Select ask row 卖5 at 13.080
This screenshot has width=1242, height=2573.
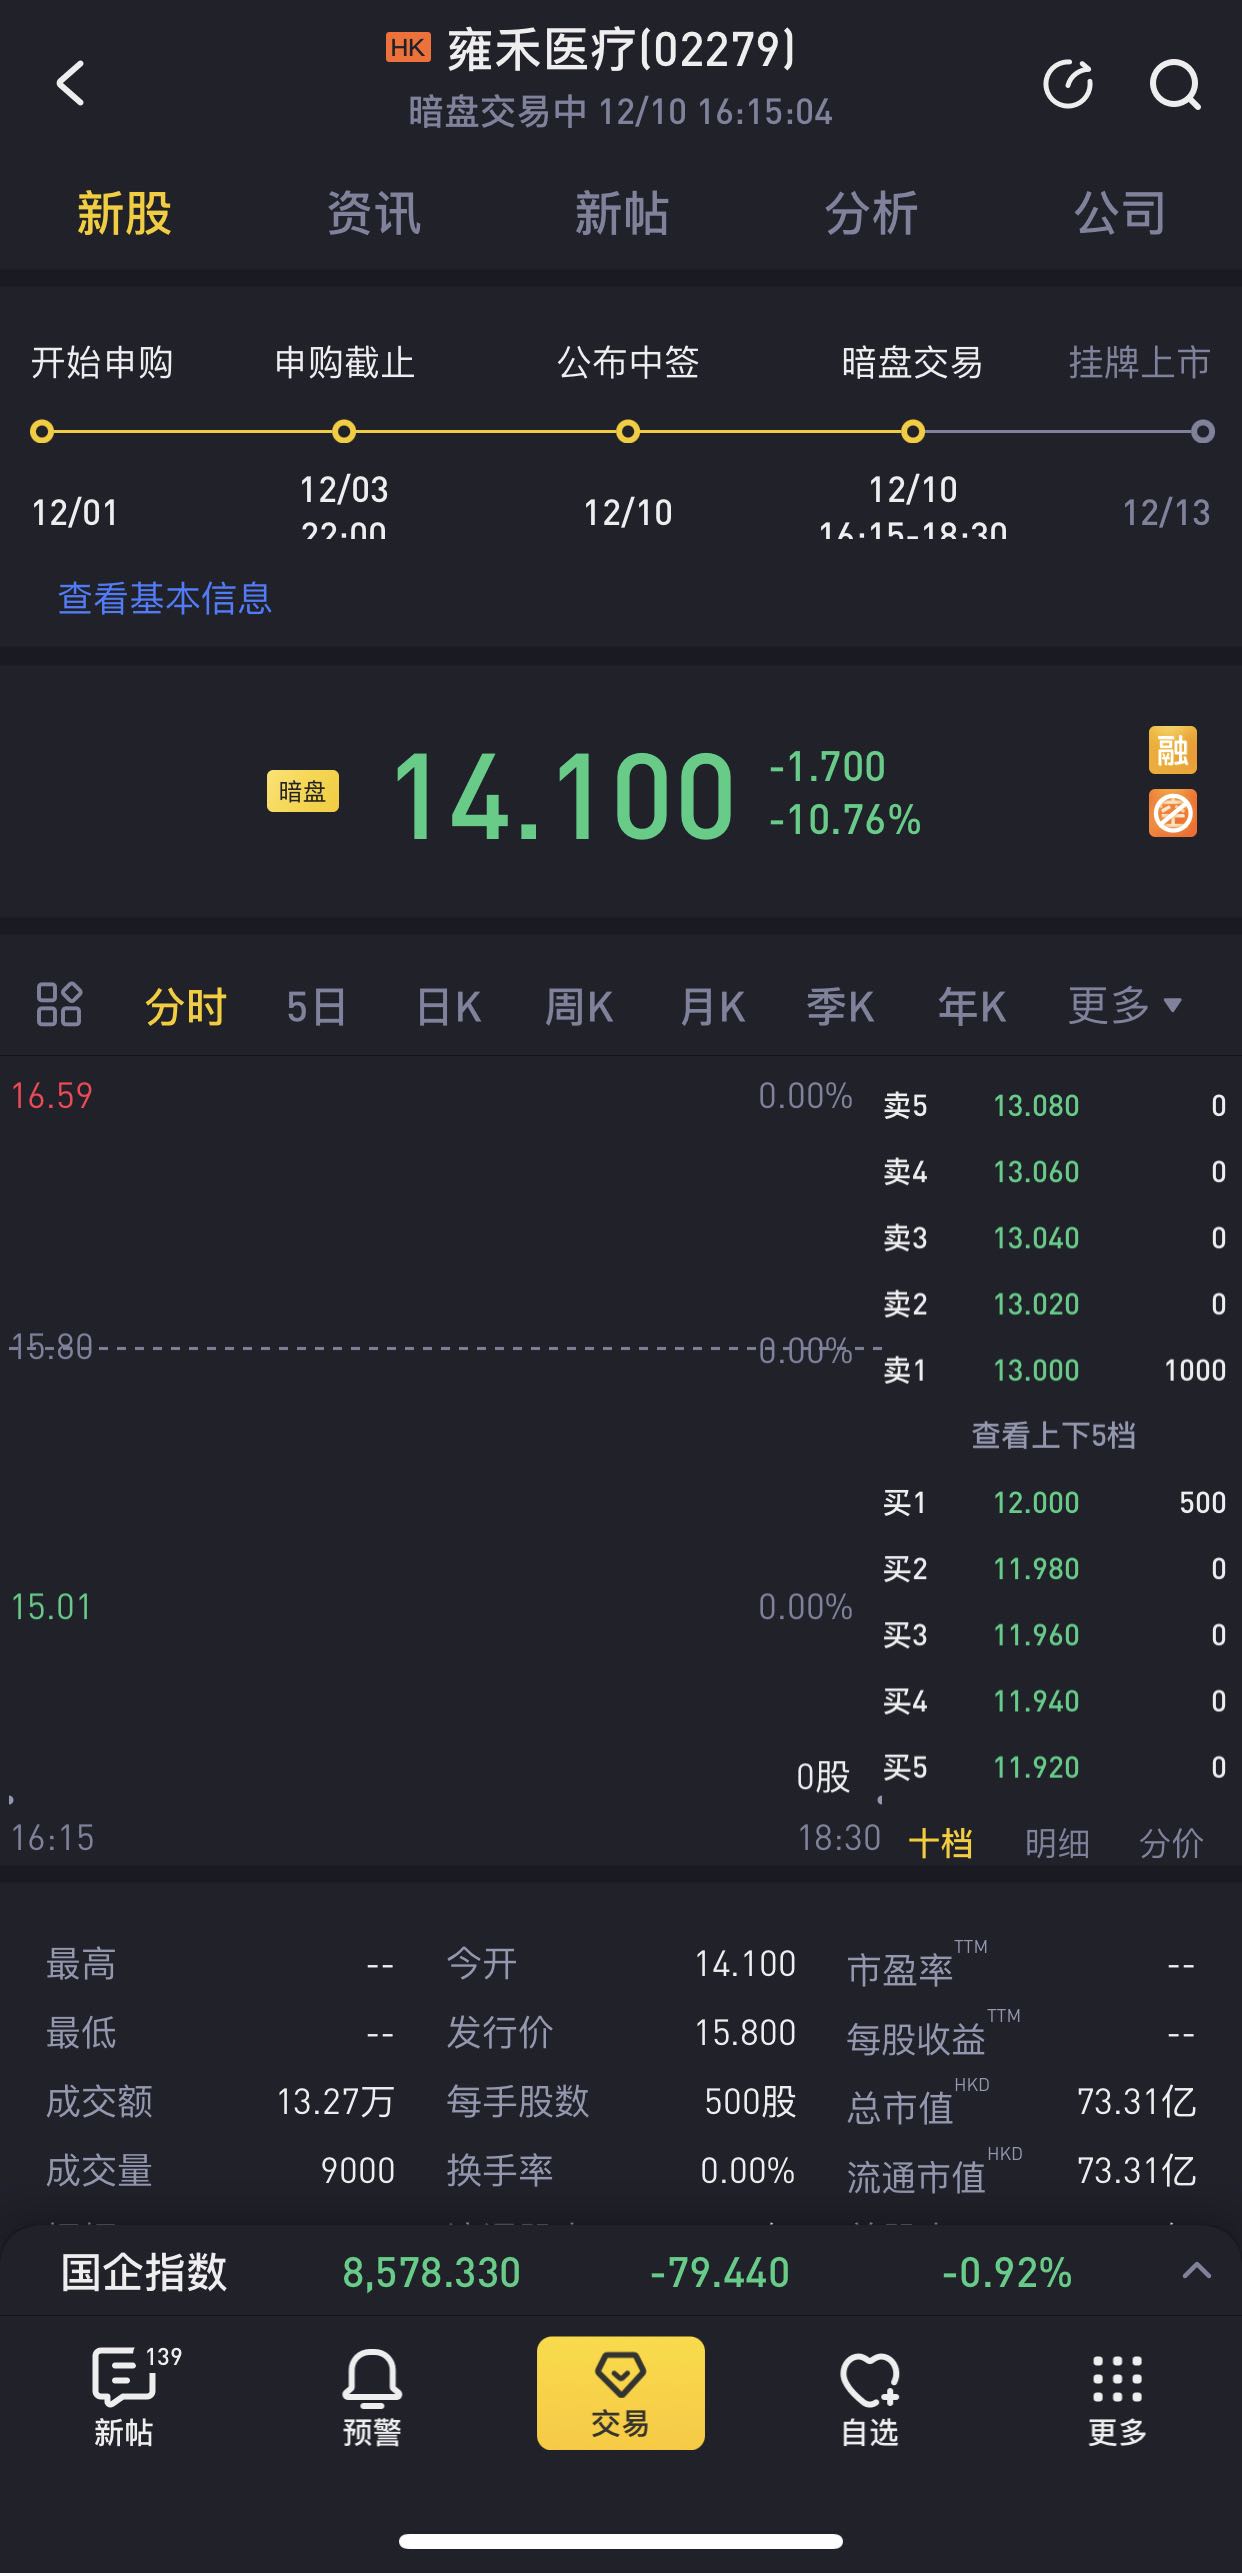pos(1054,1106)
